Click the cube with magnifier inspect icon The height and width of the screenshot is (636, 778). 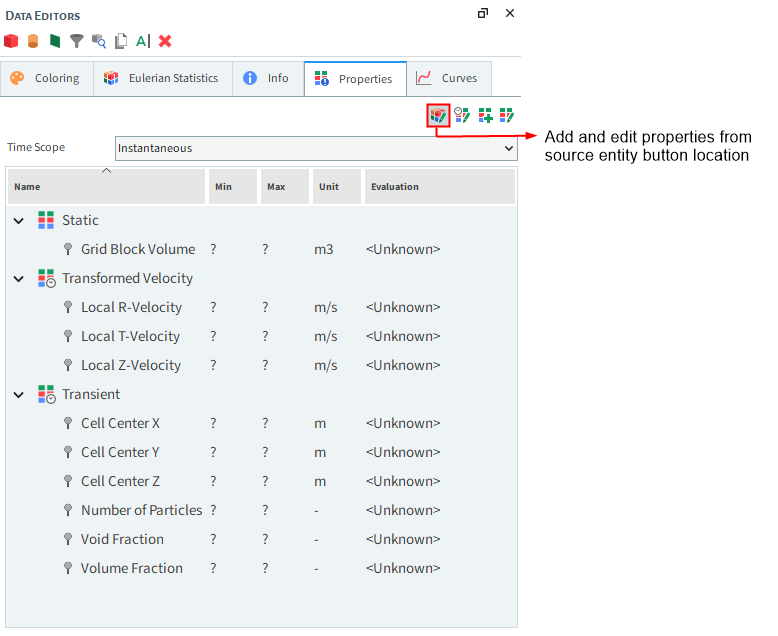[99, 41]
